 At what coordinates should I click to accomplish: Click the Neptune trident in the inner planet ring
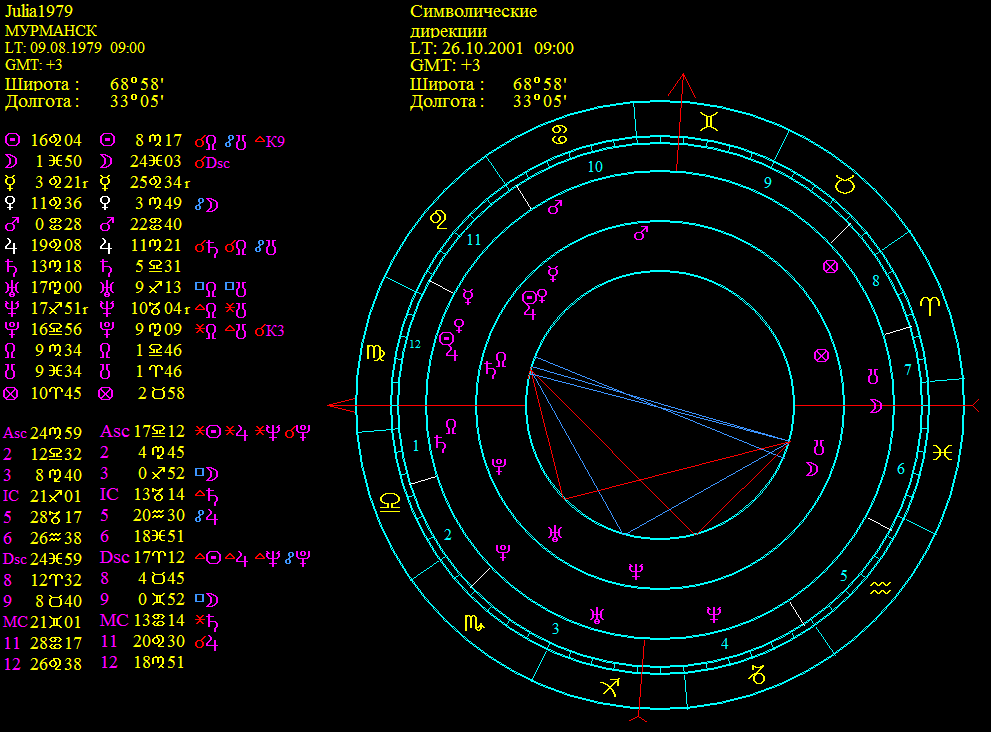pyautogui.click(x=636, y=571)
